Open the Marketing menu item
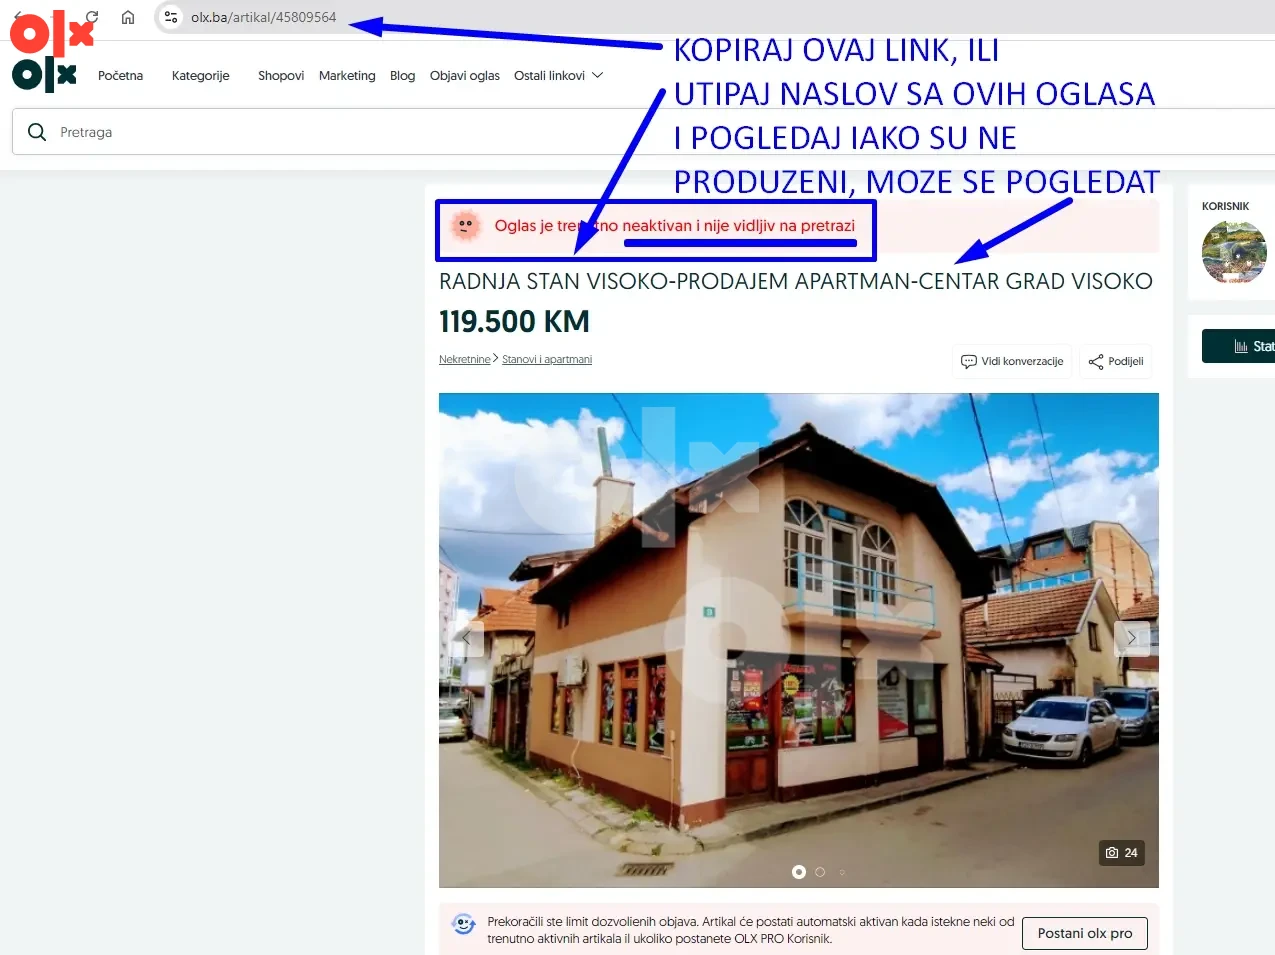1275x955 pixels. (x=347, y=76)
